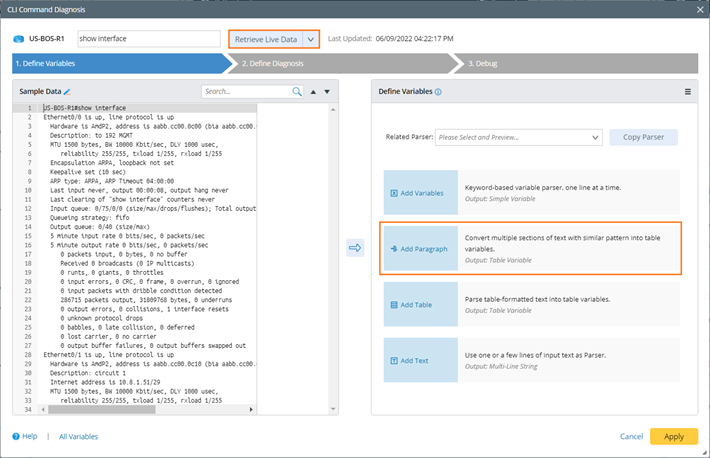Click line '0 unknown protocol drops'
The width and height of the screenshot is (710, 458).
point(102,318)
